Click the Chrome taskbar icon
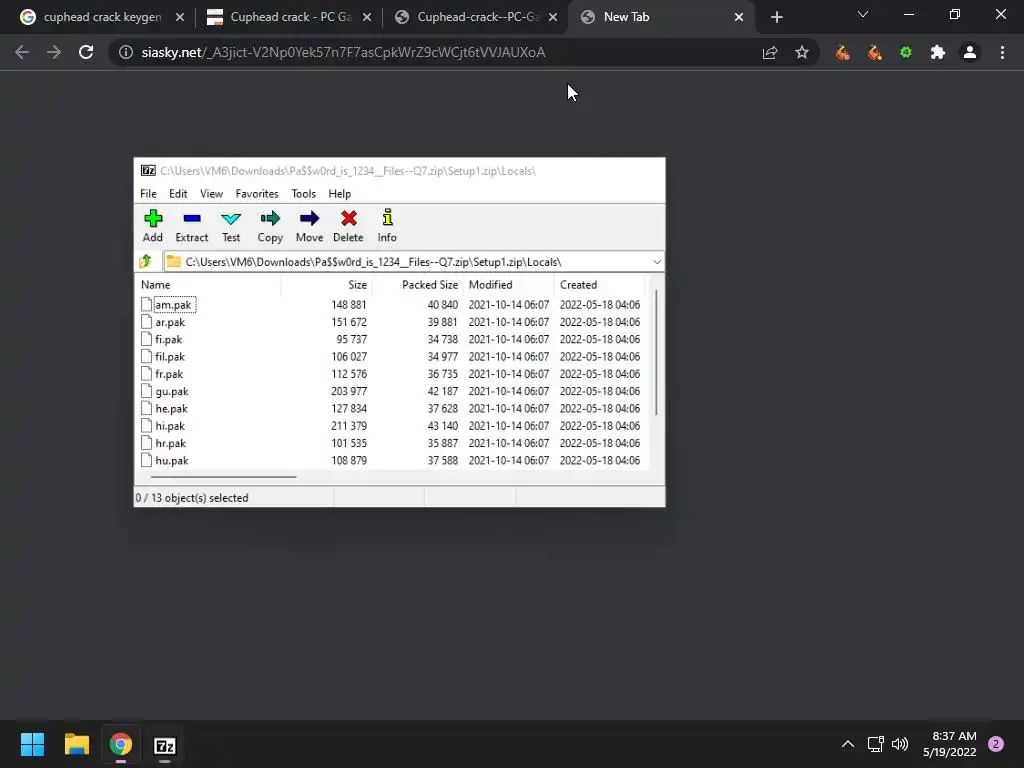The width and height of the screenshot is (1024, 768). tap(120, 744)
